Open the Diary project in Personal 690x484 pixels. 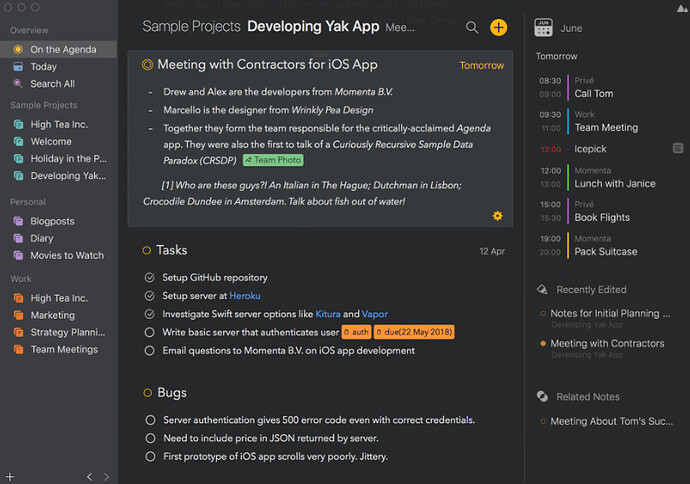[x=41, y=239]
